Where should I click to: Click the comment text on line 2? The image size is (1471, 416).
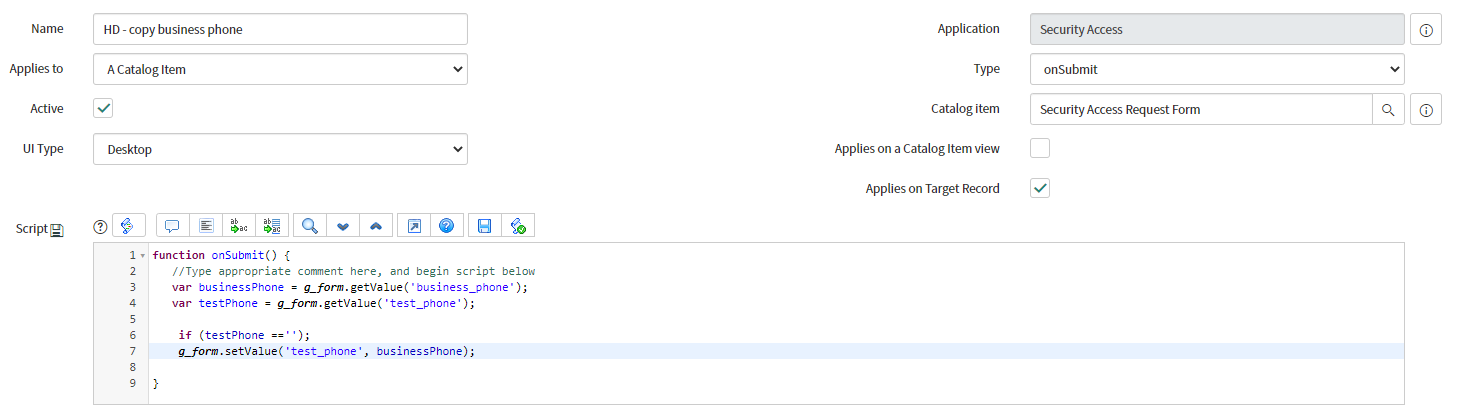[x=353, y=271]
